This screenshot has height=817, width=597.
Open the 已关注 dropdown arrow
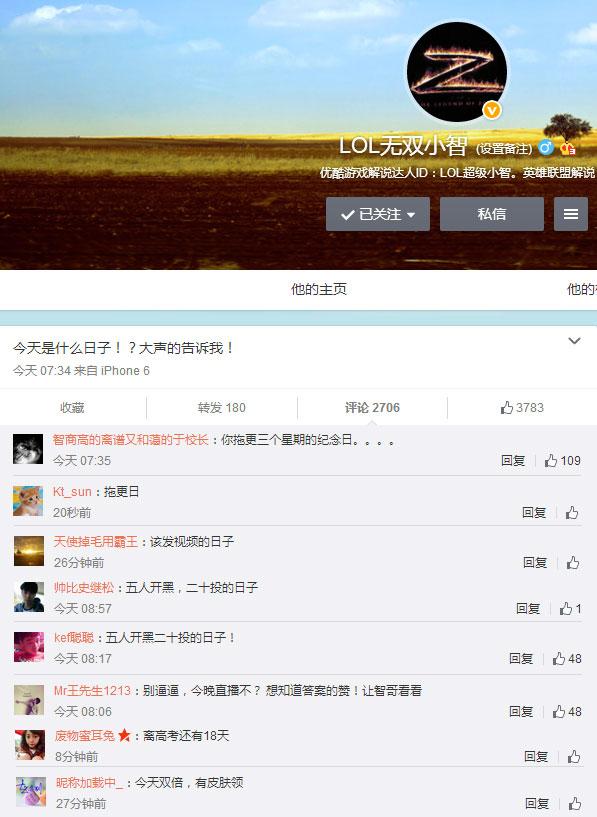point(411,215)
